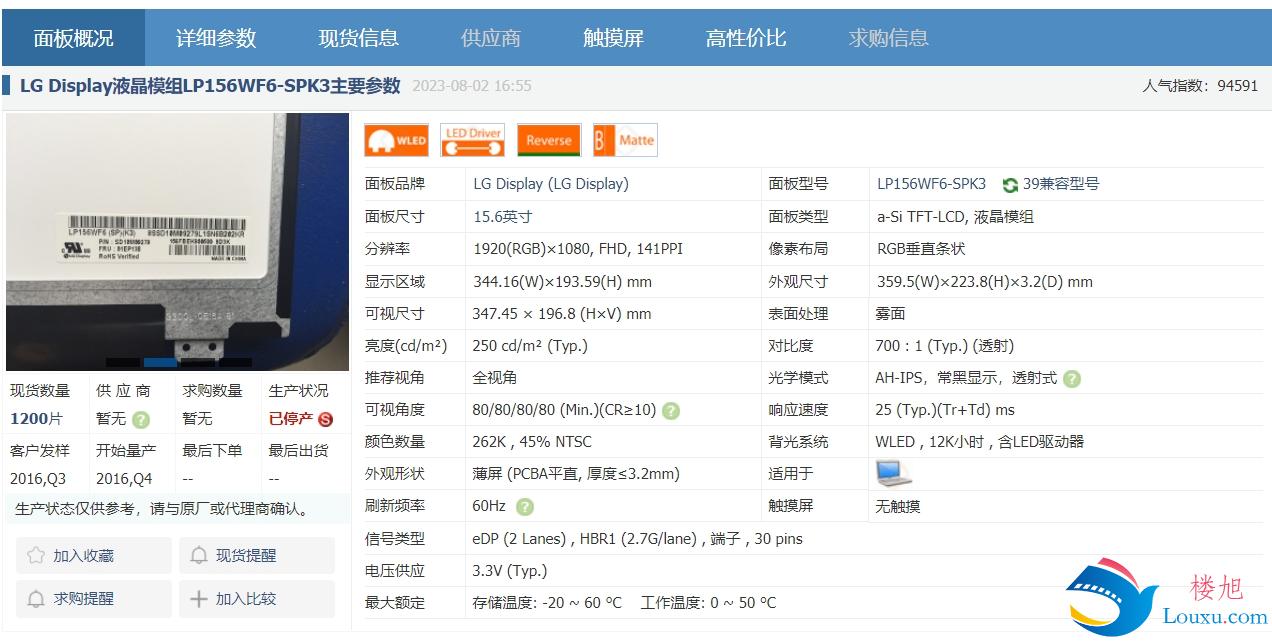Click the 加入收藏 button
The image size is (1272, 644).
[93, 555]
